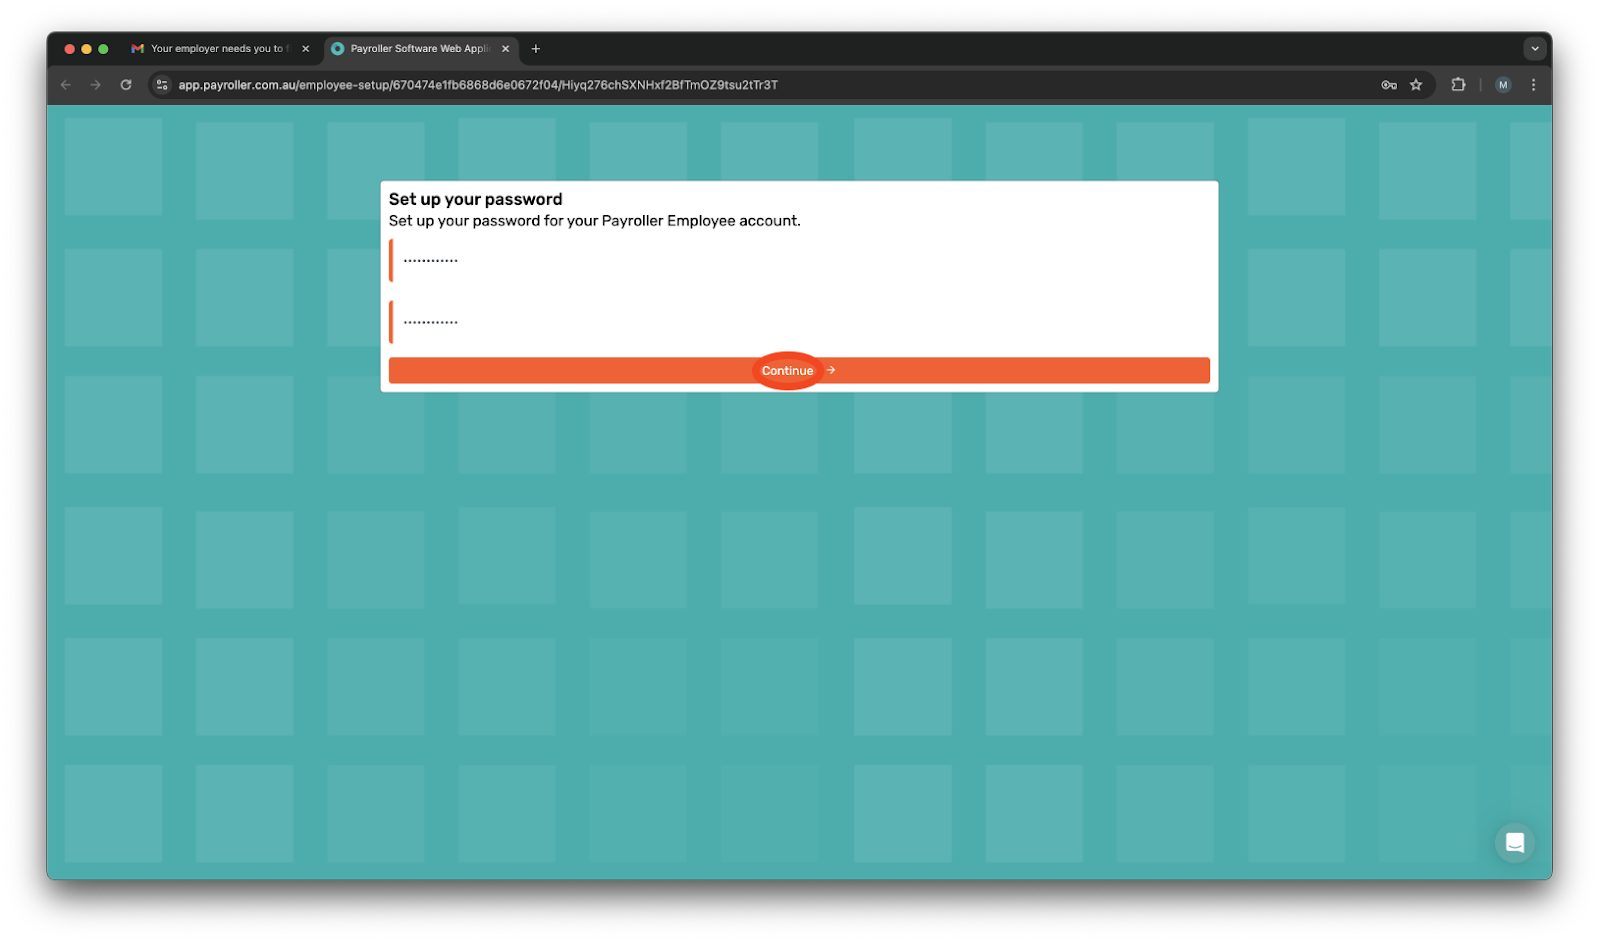The image size is (1600, 942).
Task: Open the Chrome three-dot menu
Action: click(x=1533, y=85)
